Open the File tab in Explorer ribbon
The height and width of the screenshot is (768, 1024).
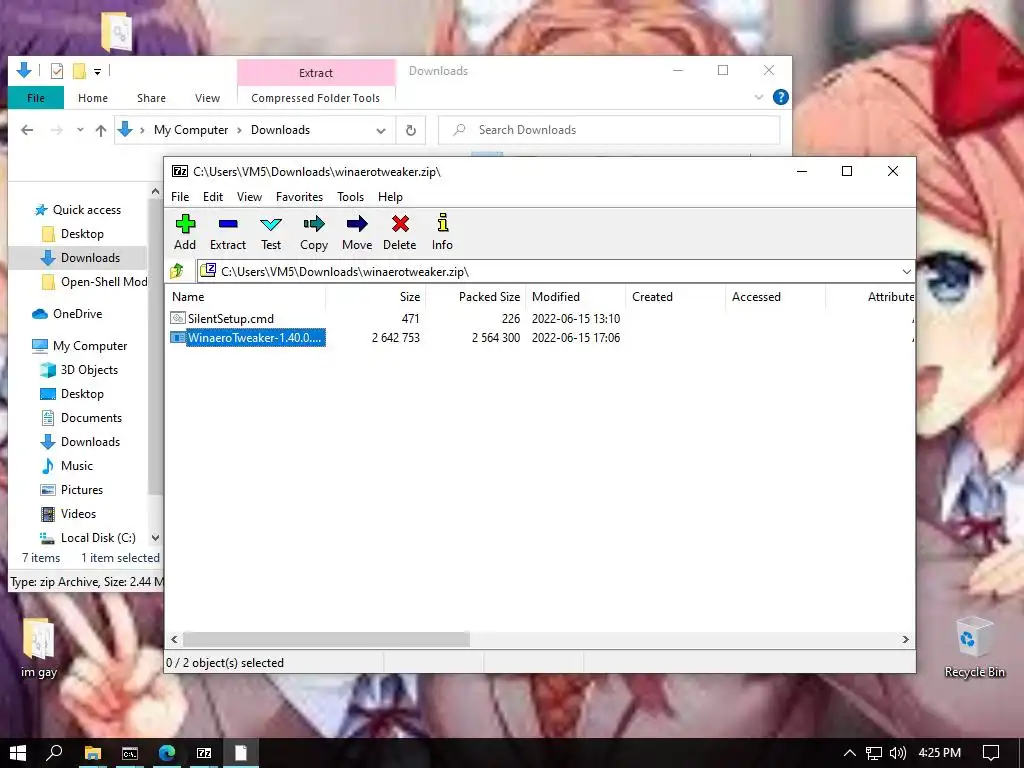(x=36, y=98)
